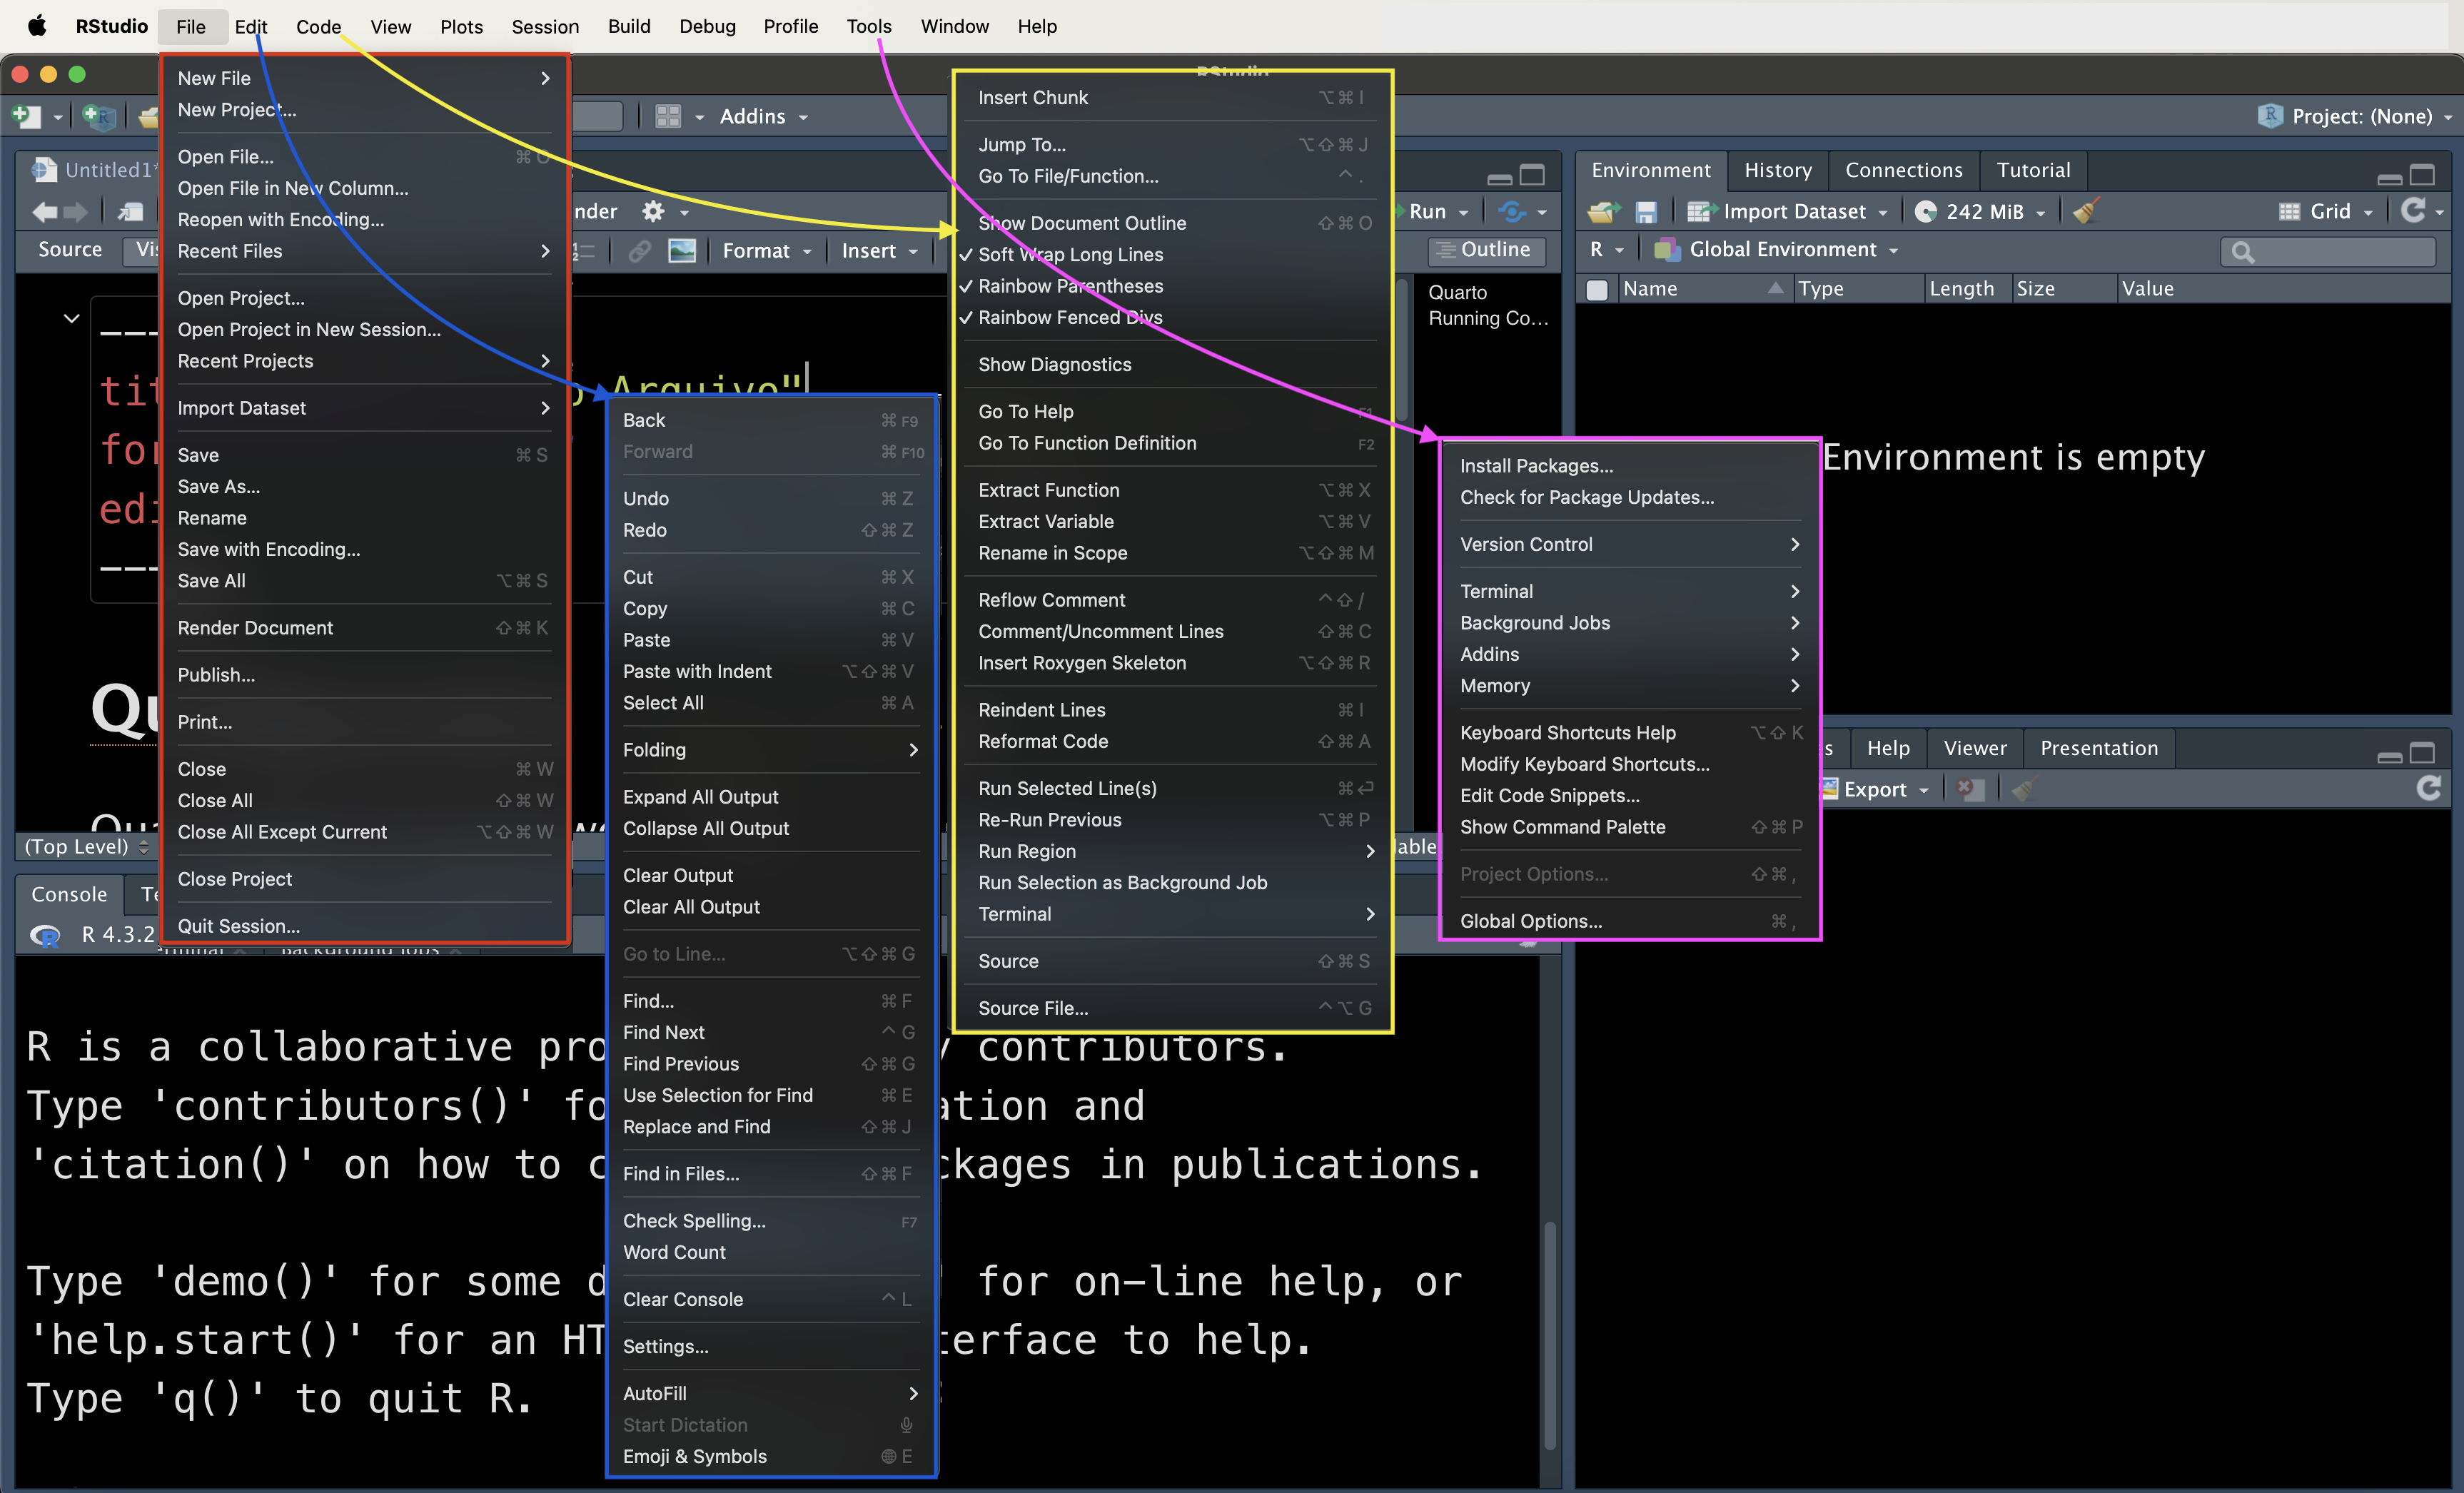2464x1493 pixels.
Task: Click the go forward arrow in editor
Action: 75,212
